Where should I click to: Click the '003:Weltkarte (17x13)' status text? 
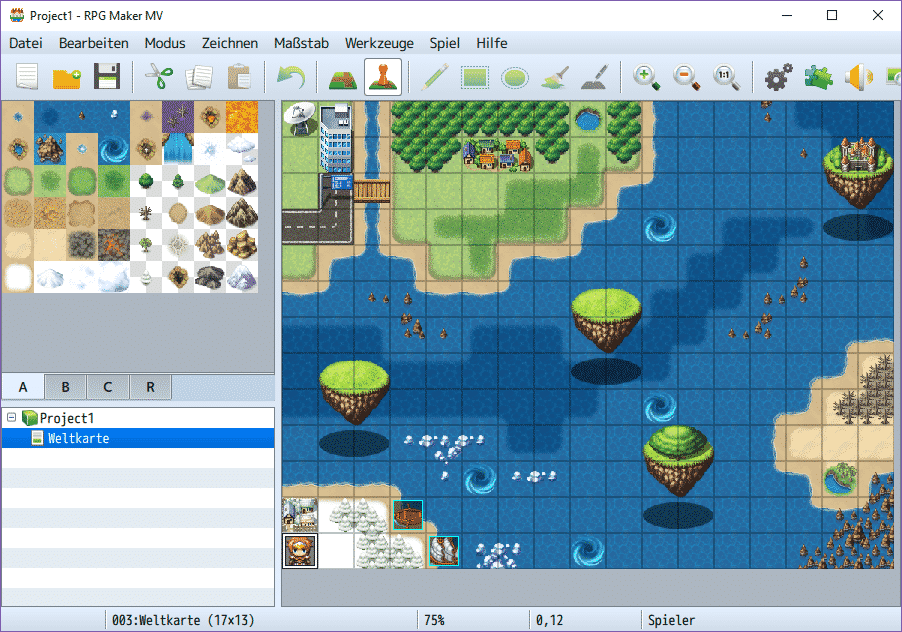click(x=183, y=620)
